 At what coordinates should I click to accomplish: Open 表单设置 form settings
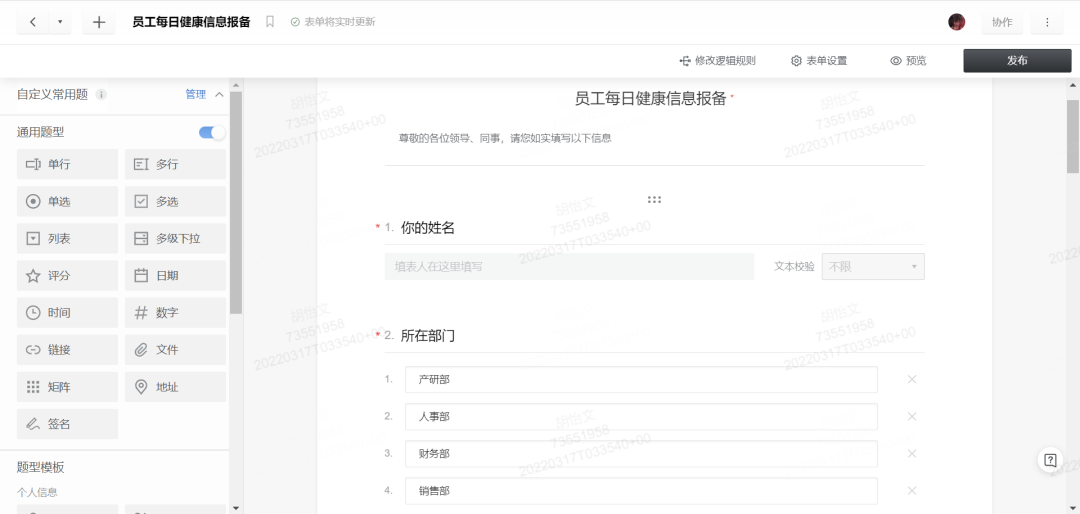[818, 61]
